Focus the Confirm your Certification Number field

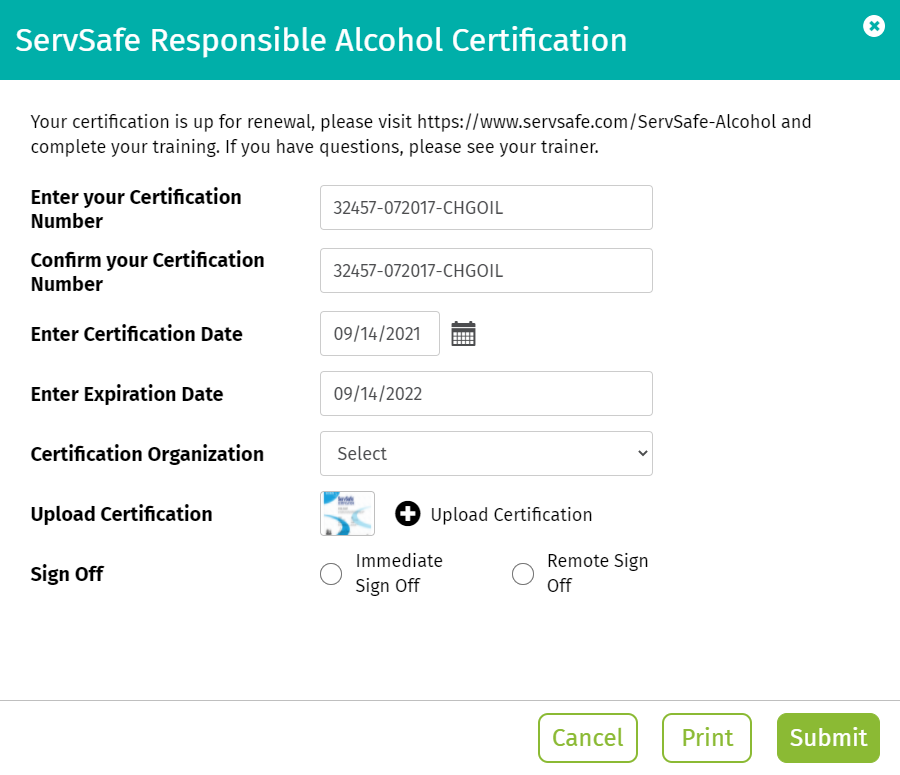(x=486, y=270)
